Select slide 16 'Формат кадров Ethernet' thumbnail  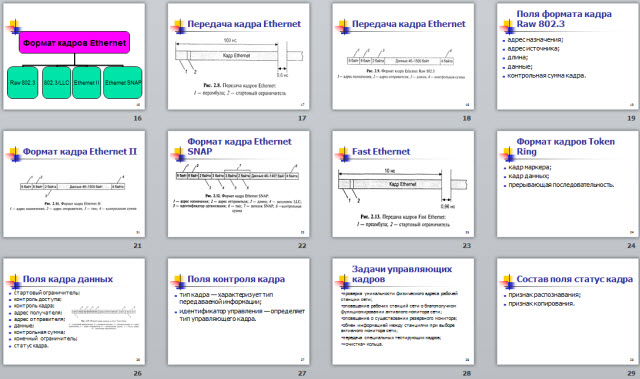click(74, 56)
